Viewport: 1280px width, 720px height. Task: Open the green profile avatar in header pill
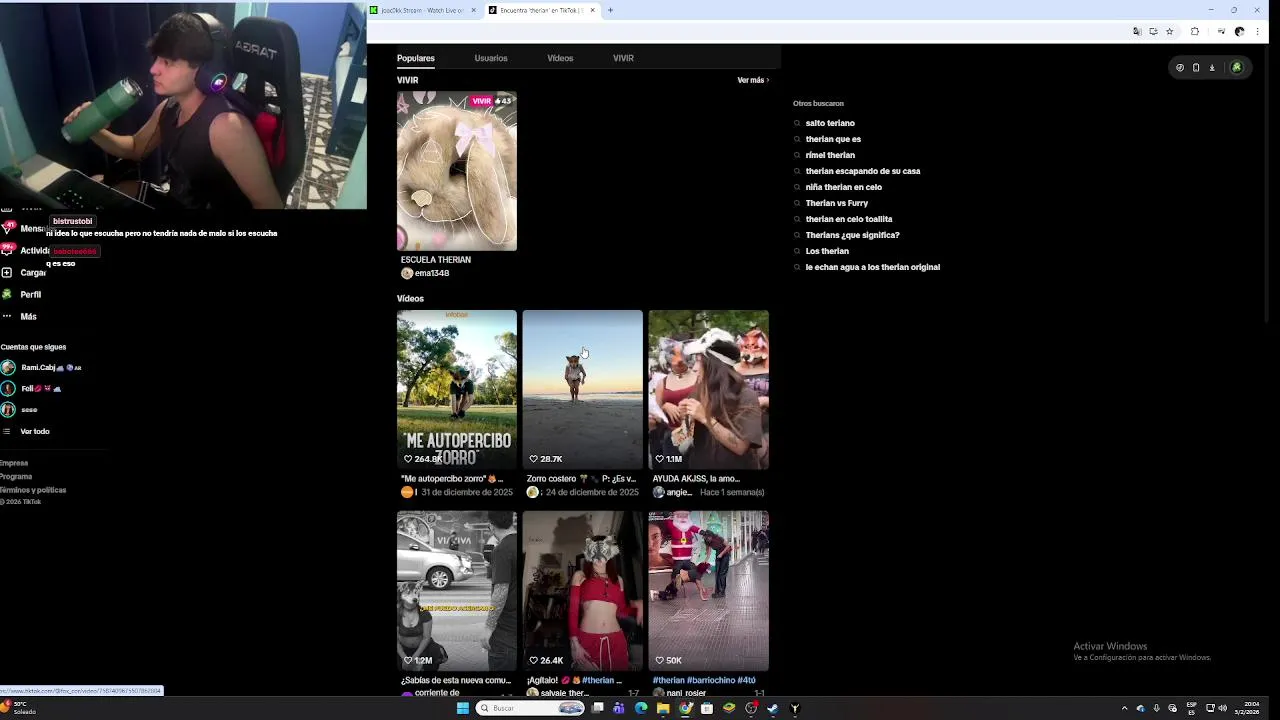pyautogui.click(x=1236, y=68)
